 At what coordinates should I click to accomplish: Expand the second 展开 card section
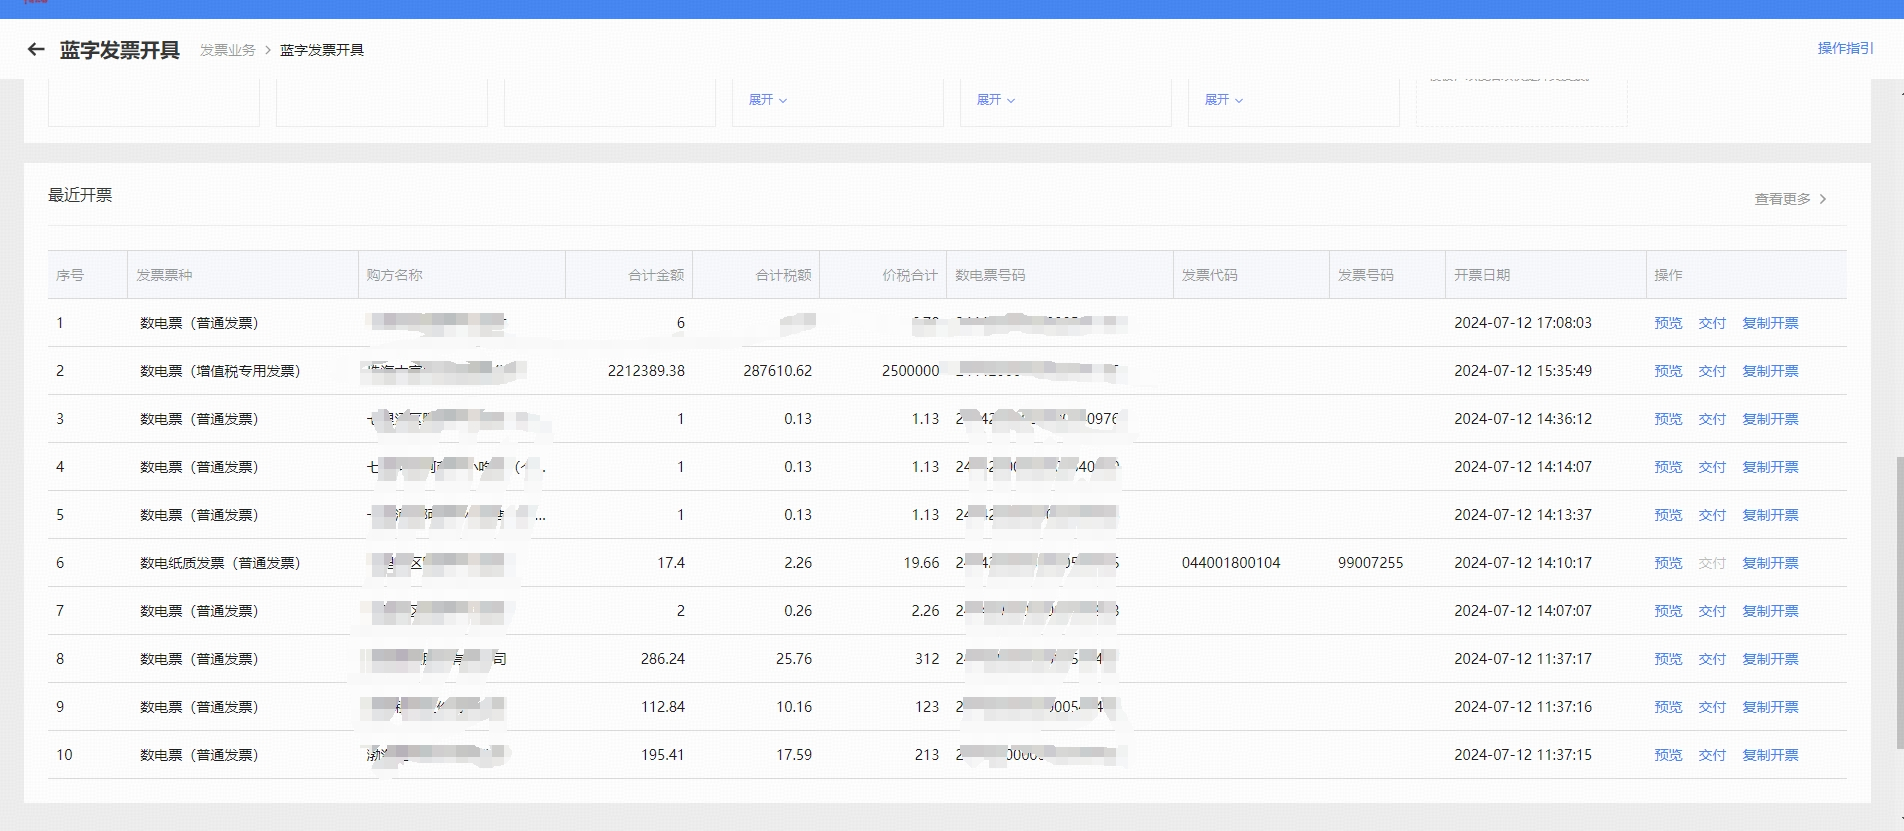pos(996,100)
